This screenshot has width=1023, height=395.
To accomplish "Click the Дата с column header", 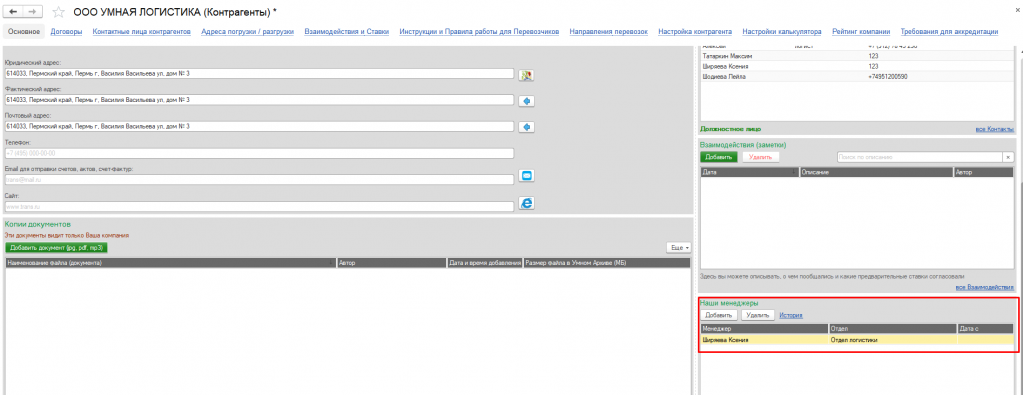I will (986, 329).
